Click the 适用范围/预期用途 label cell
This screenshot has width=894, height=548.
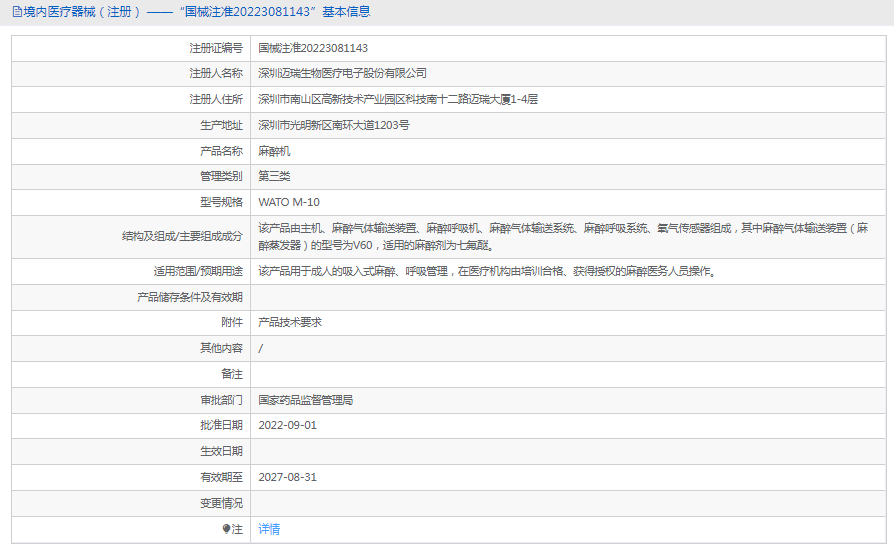131,271
